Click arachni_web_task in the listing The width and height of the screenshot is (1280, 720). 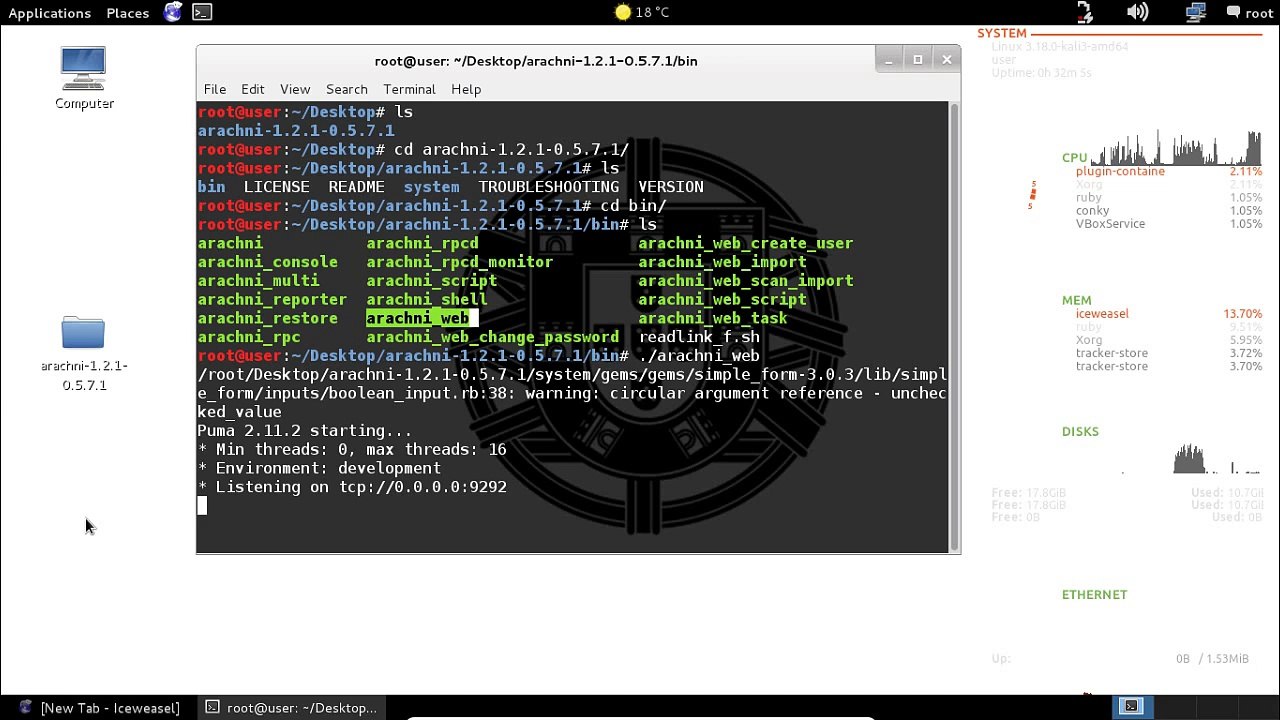[713, 318]
